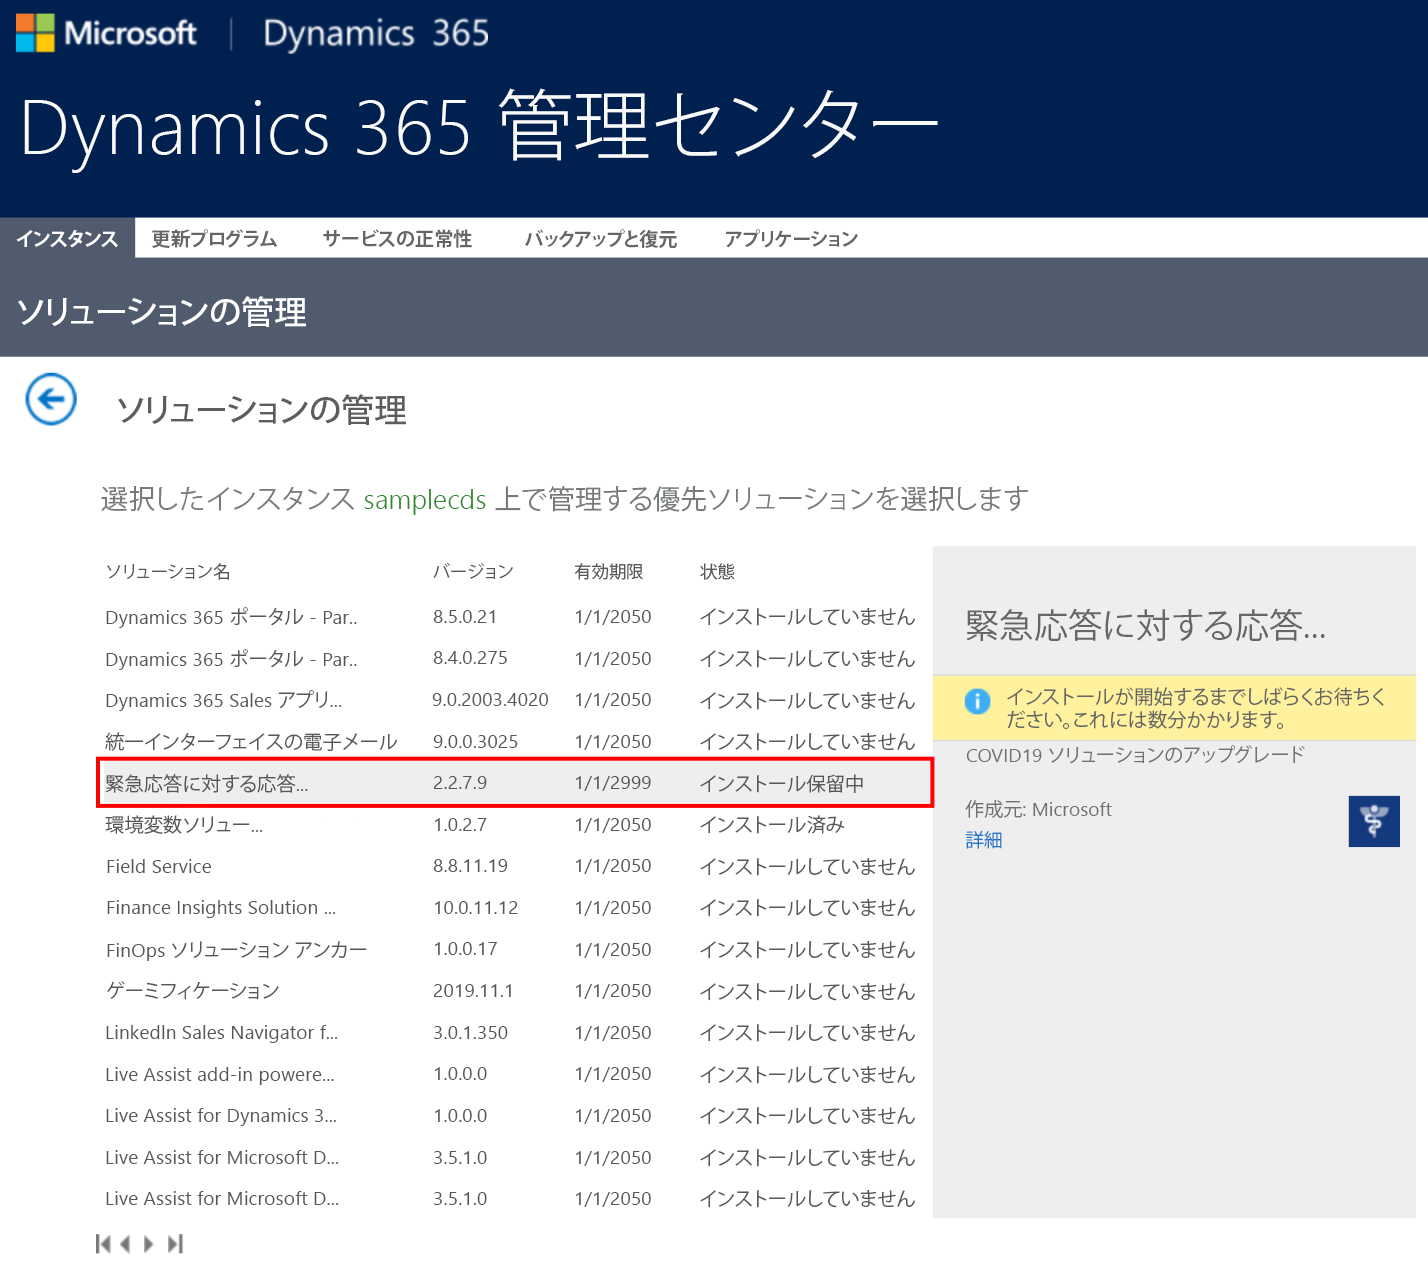Click バージョン column header
1428x1283 pixels.
pyautogui.click(x=473, y=572)
